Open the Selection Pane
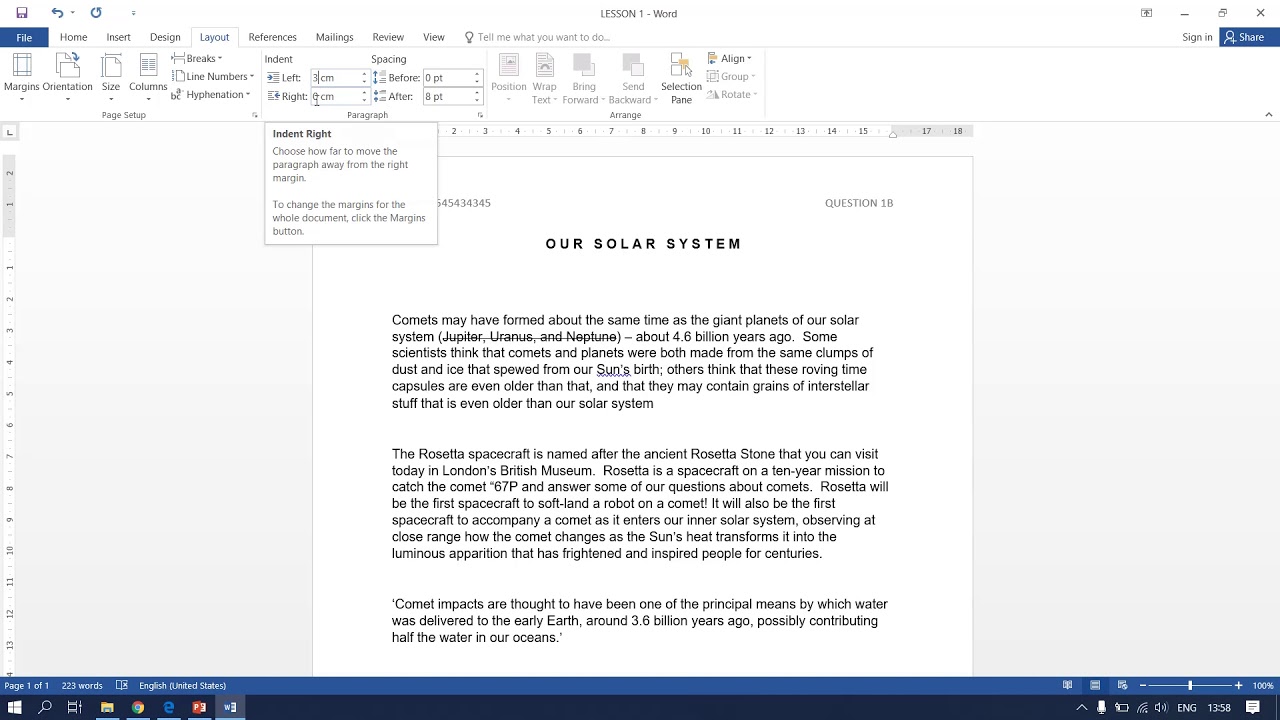 pos(681,78)
